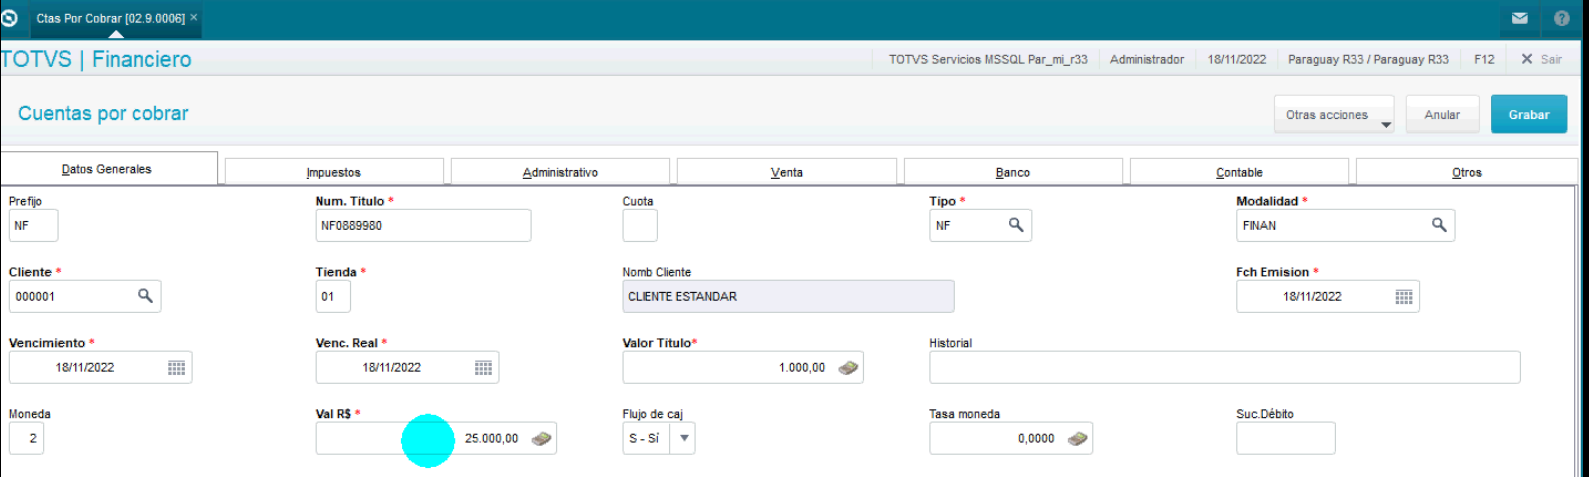This screenshot has width=1589, height=477.
Task: Click the F12 shortcut label
Action: point(1484,59)
